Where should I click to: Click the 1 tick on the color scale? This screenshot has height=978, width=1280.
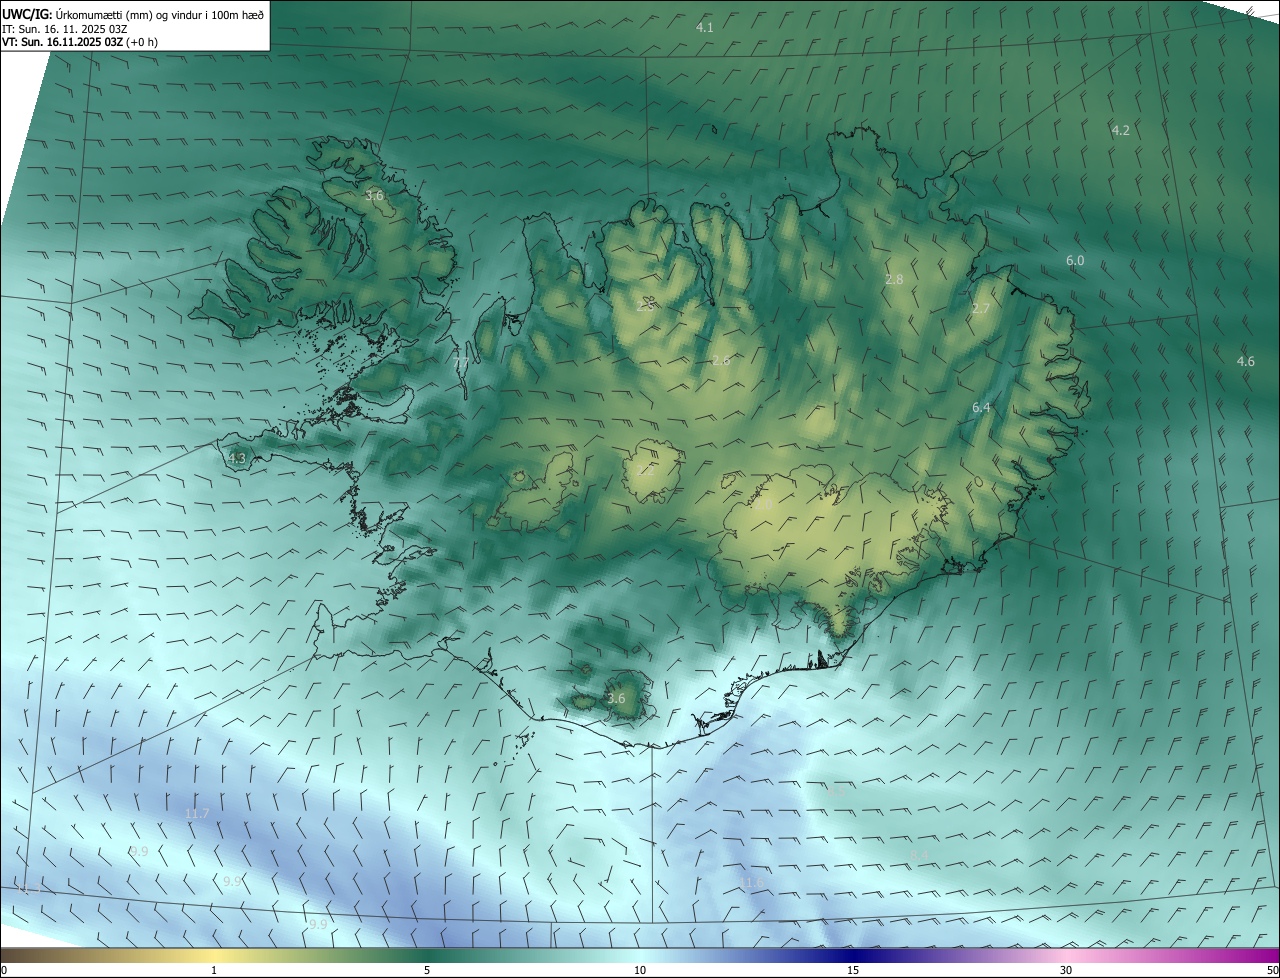point(214,970)
